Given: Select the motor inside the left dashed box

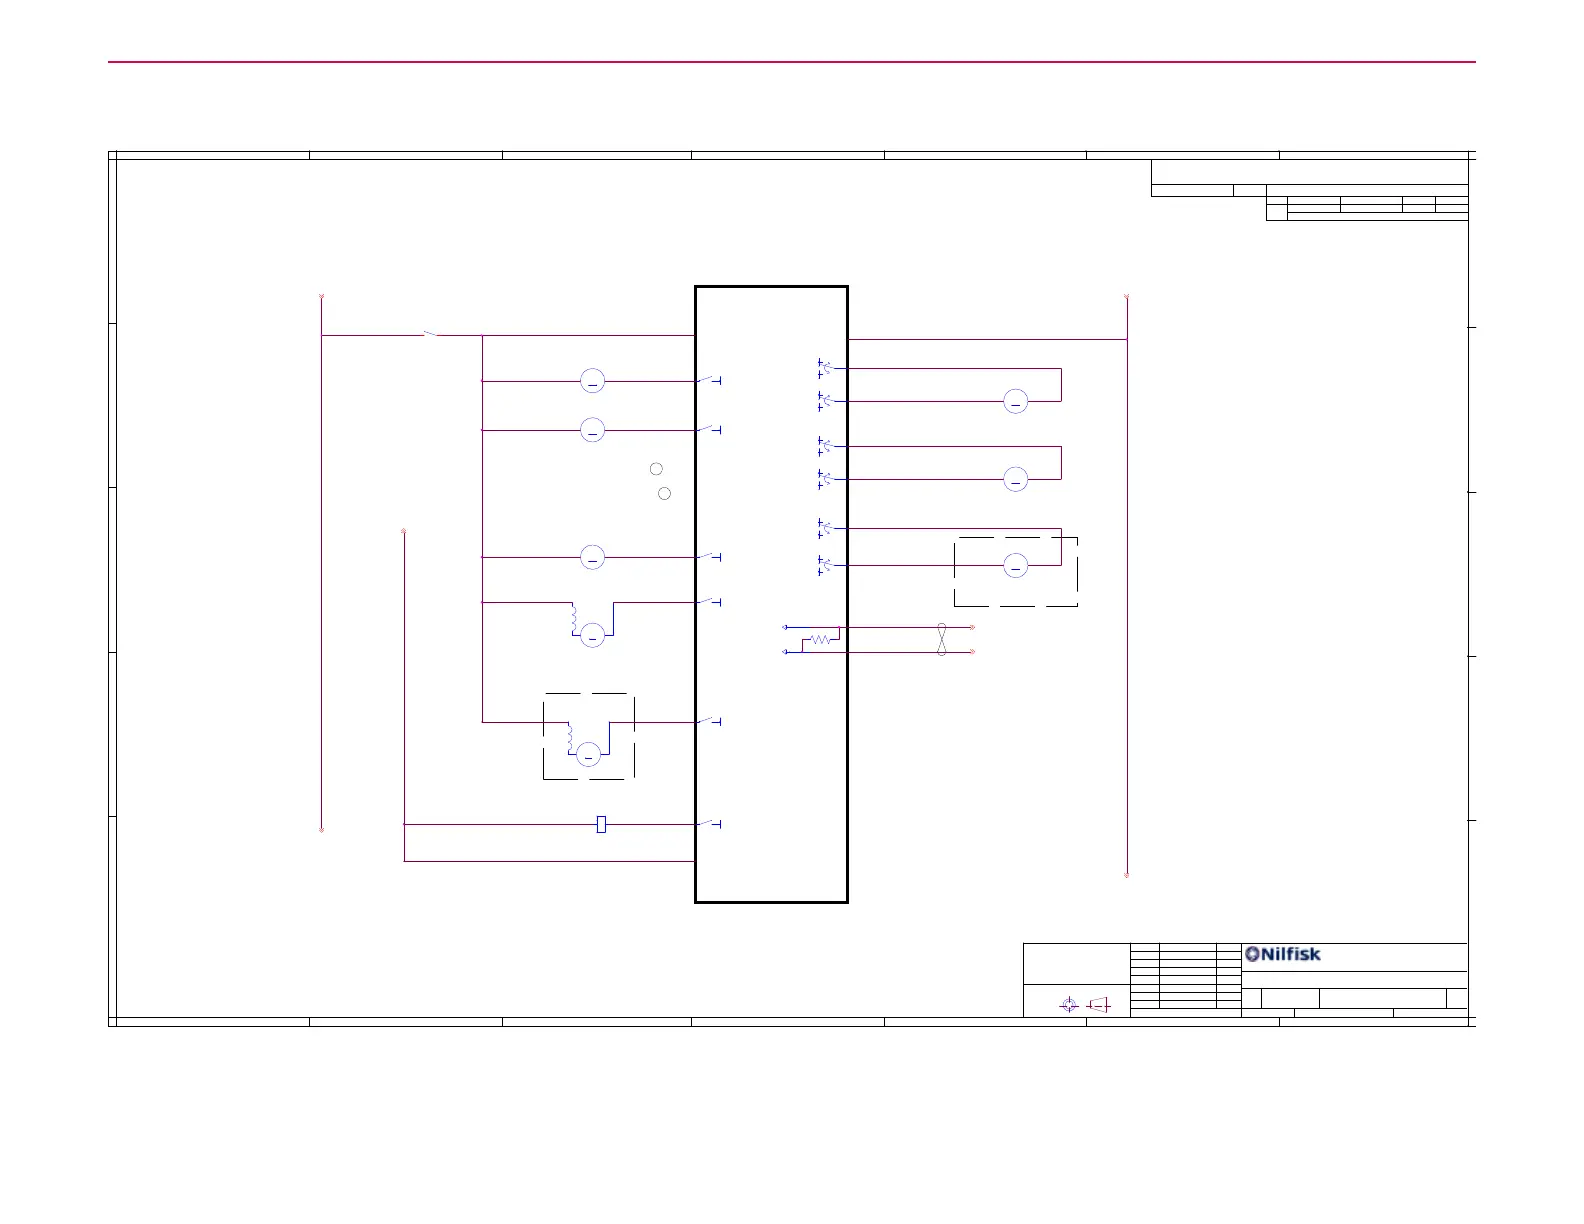Looking at the screenshot, I should click(590, 754).
